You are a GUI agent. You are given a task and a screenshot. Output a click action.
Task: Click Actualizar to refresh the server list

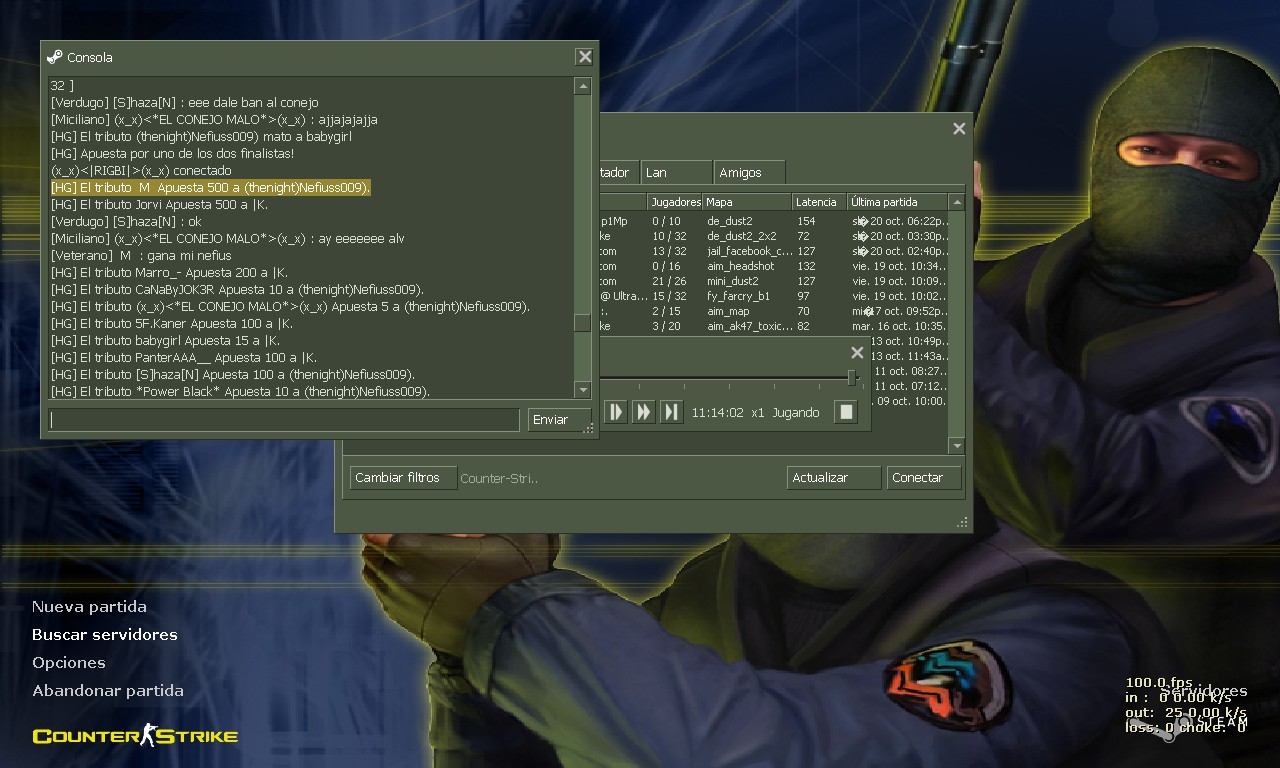[834, 478]
